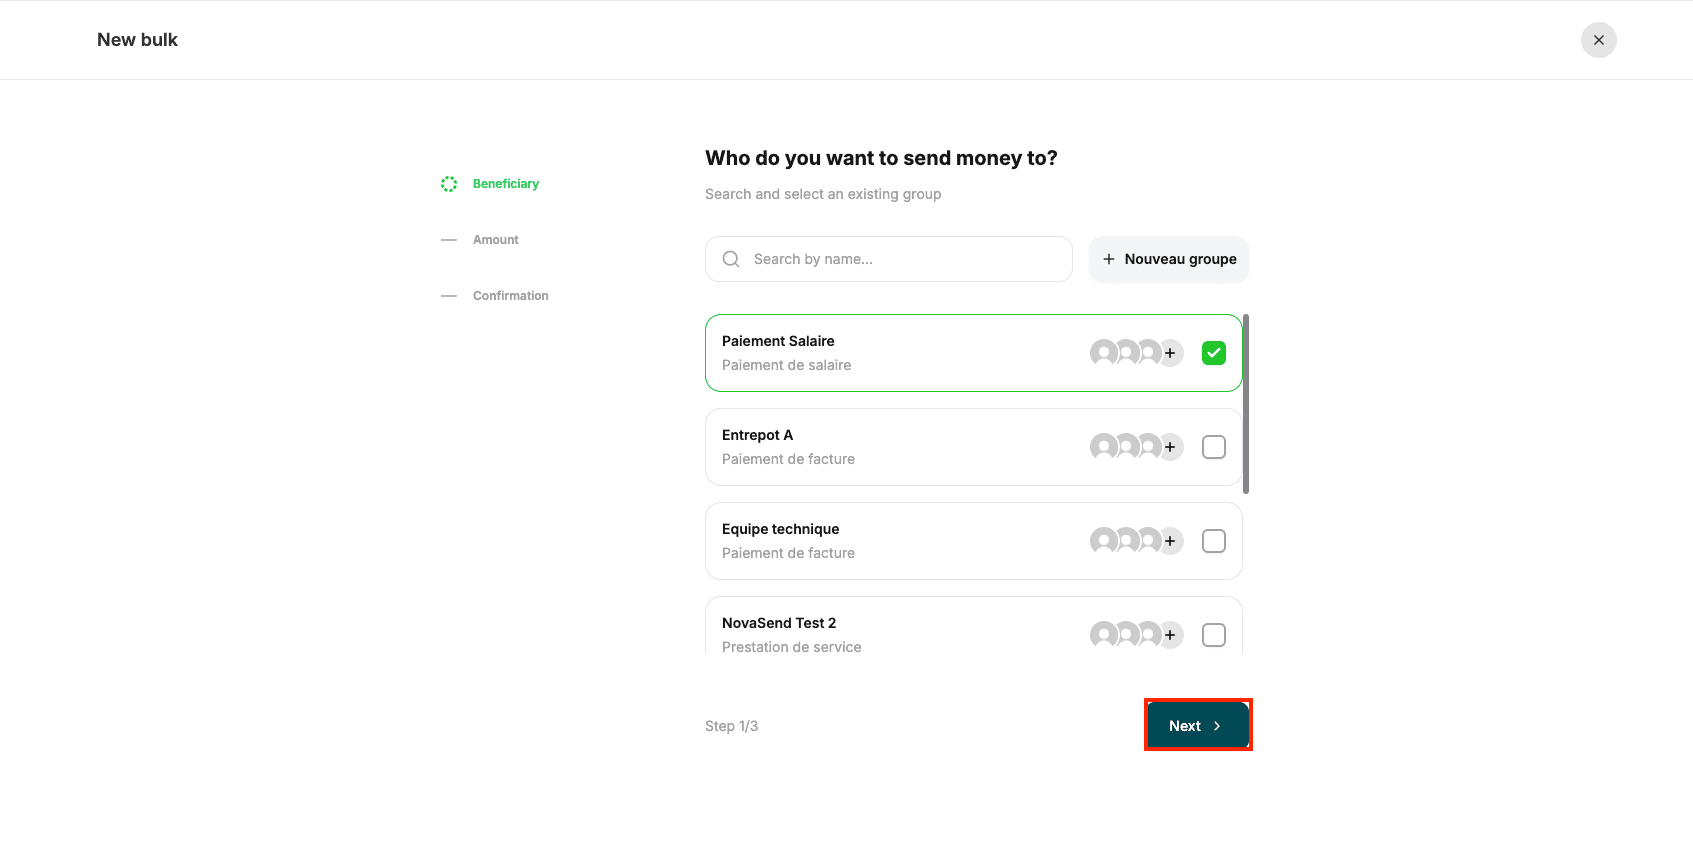Select the Amount step in the sidebar
This screenshot has height=859, width=1693.
click(496, 239)
